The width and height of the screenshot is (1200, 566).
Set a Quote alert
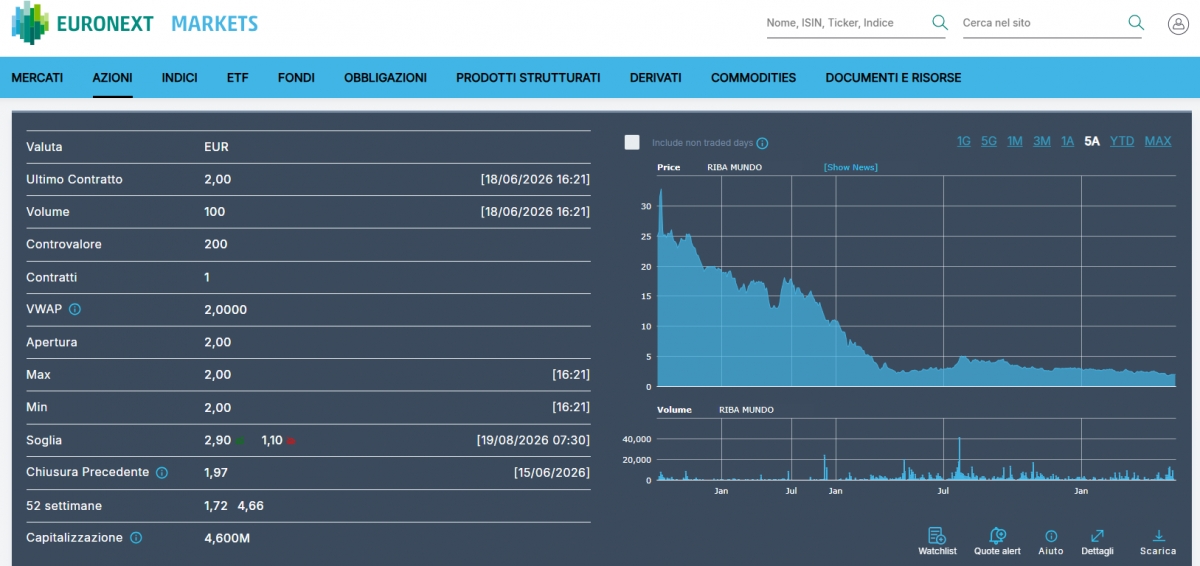pos(997,541)
